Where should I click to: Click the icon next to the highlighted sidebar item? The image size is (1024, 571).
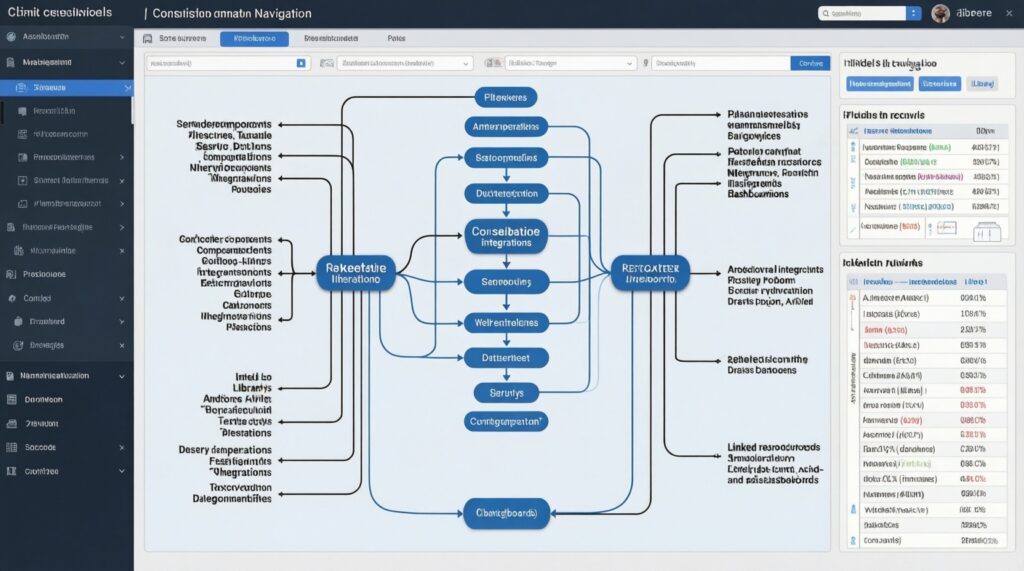pyautogui.click(x=22, y=88)
